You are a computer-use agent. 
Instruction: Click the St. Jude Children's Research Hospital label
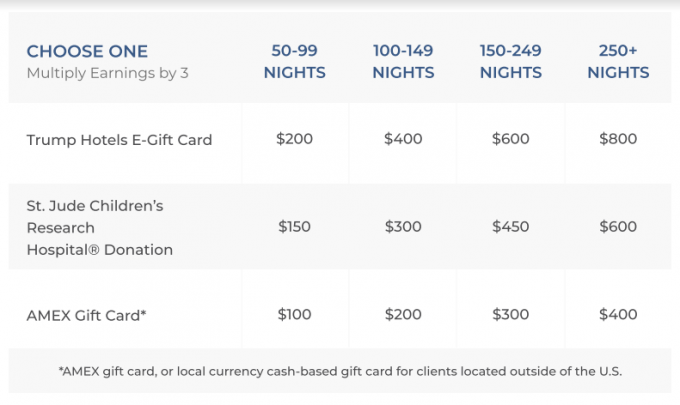(100, 227)
